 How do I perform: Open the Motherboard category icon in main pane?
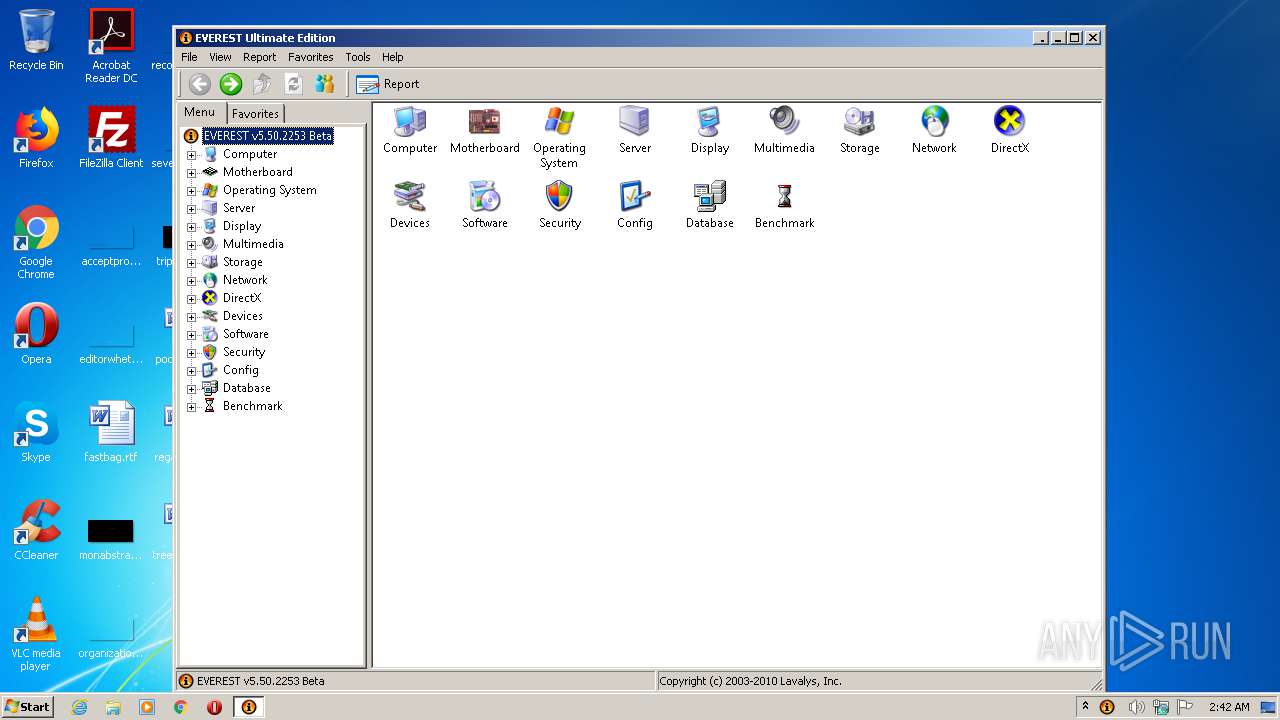[x=485, y=122]
